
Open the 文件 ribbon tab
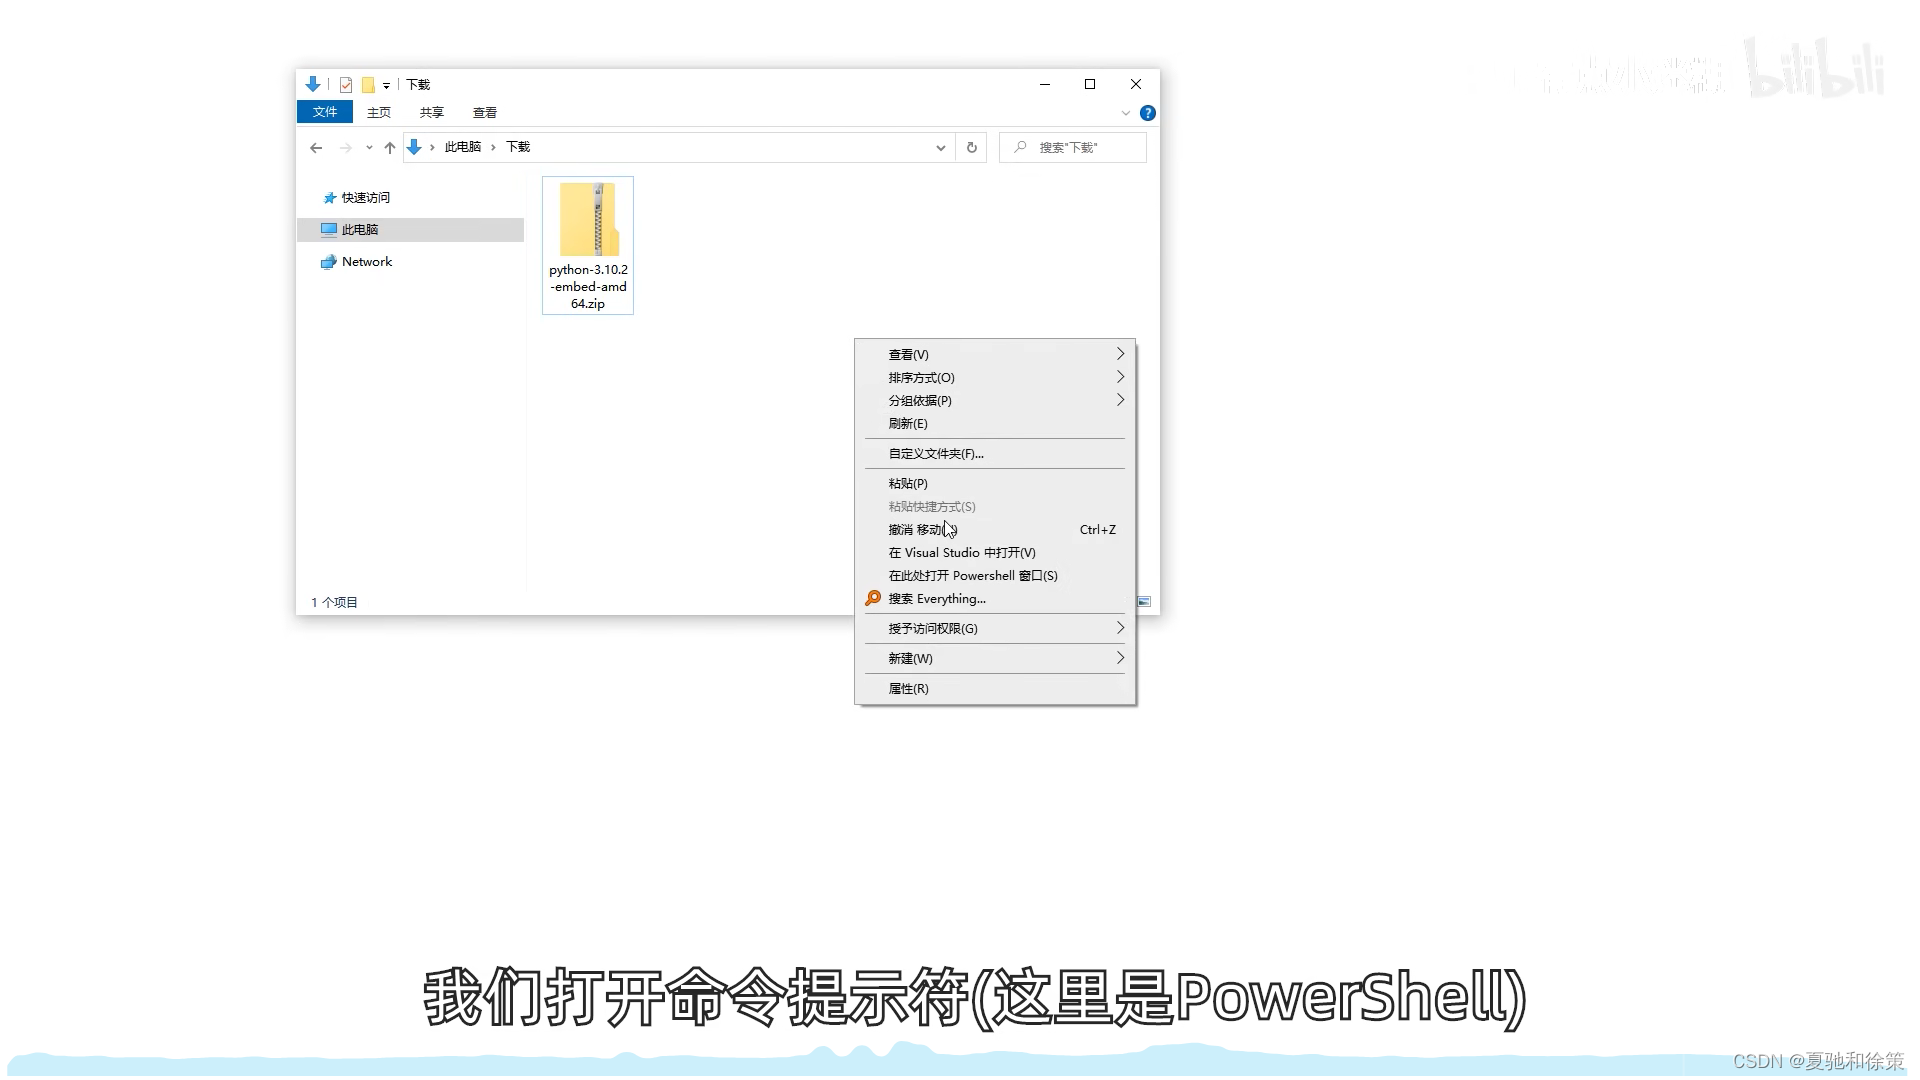pyautogui.click(x=325, y=112)
